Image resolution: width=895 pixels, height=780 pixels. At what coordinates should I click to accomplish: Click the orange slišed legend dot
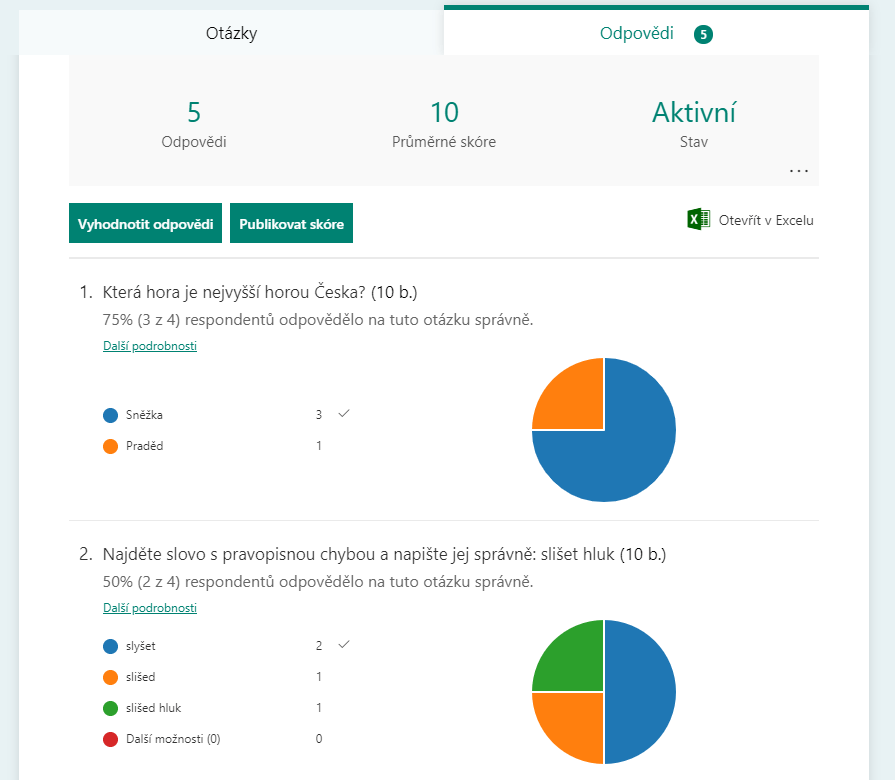pos(110,677)
